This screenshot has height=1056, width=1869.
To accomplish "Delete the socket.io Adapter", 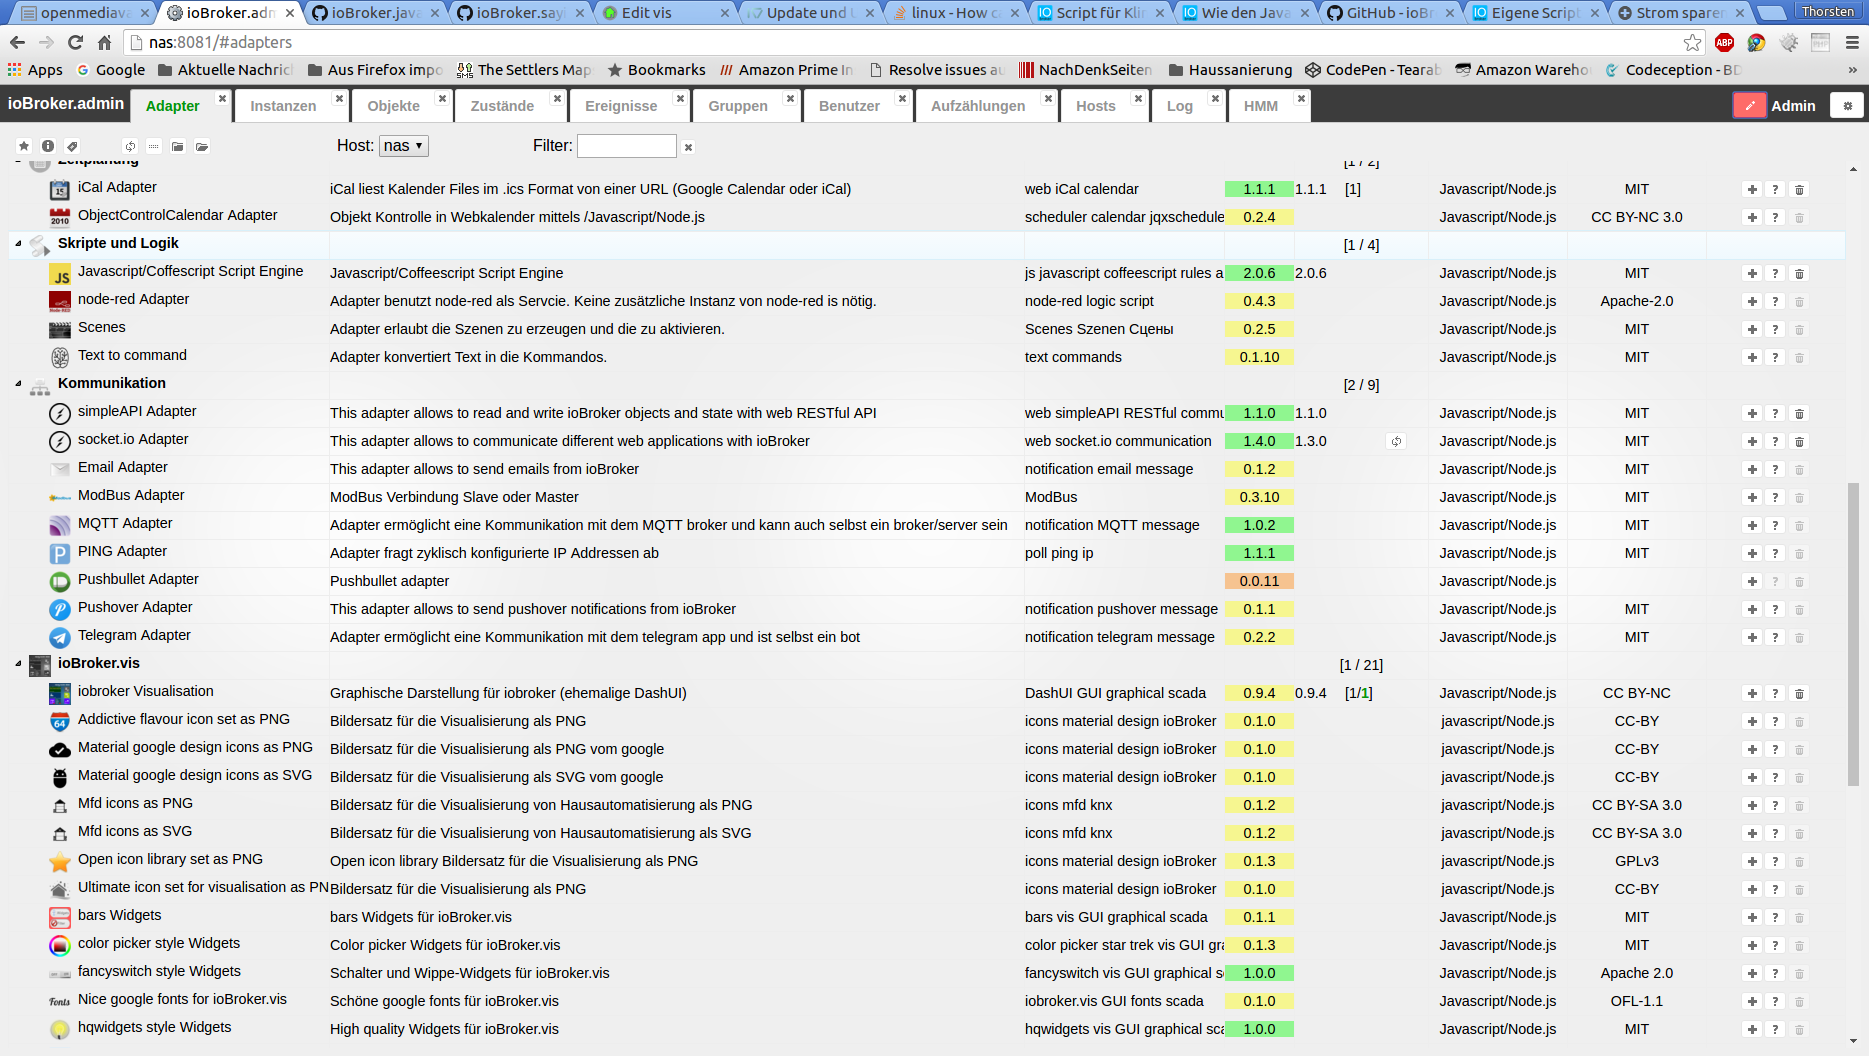I will tap(1800, 441).
